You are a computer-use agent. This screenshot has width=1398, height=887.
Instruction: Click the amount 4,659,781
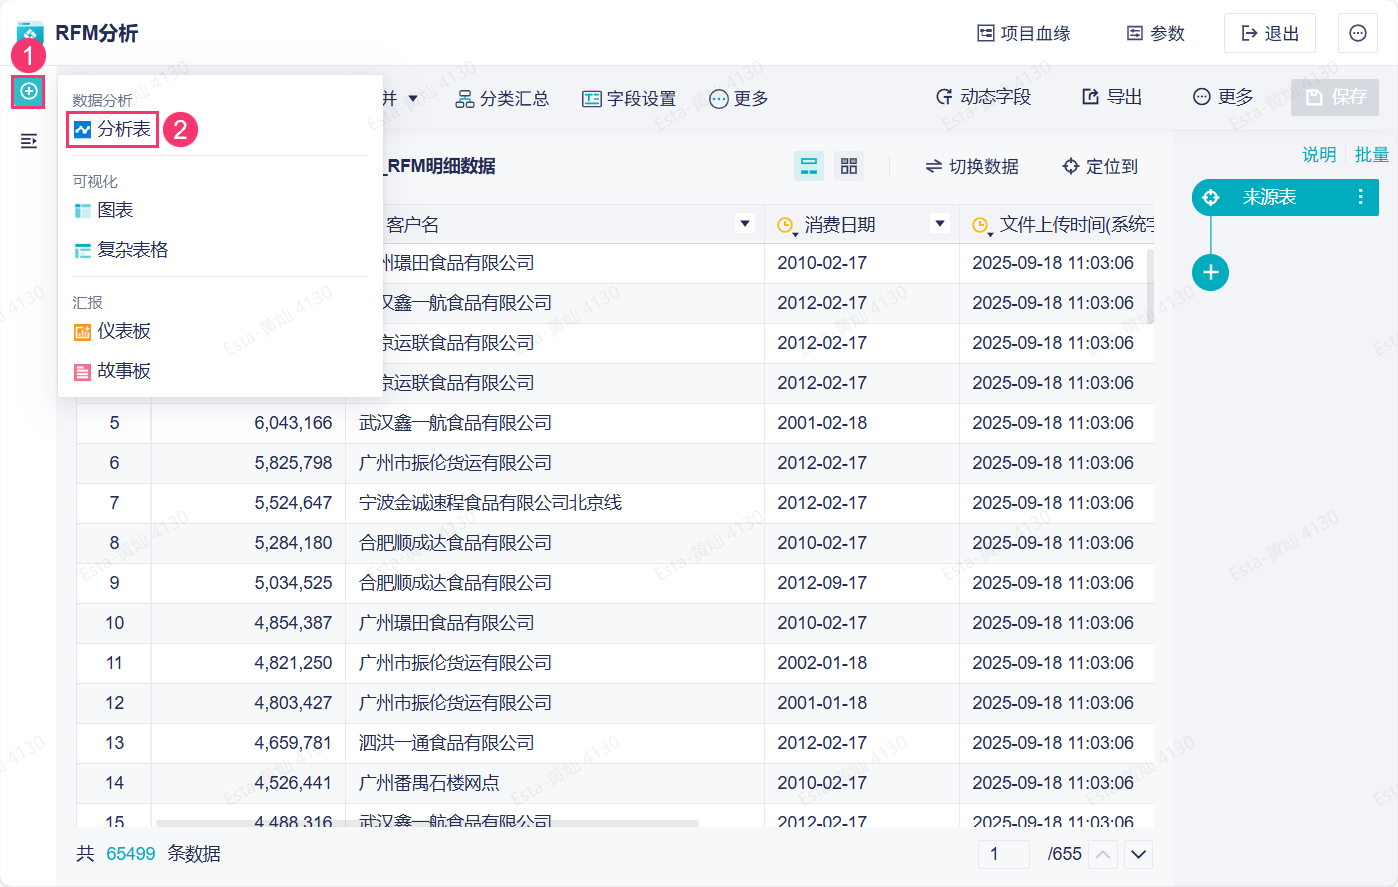(x=293, y=743)
